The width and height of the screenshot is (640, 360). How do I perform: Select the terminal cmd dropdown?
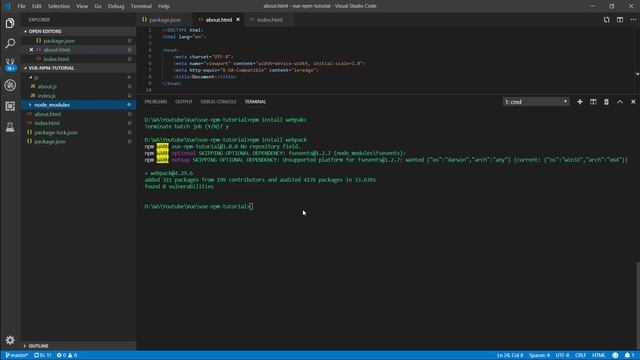pos(536,102)
